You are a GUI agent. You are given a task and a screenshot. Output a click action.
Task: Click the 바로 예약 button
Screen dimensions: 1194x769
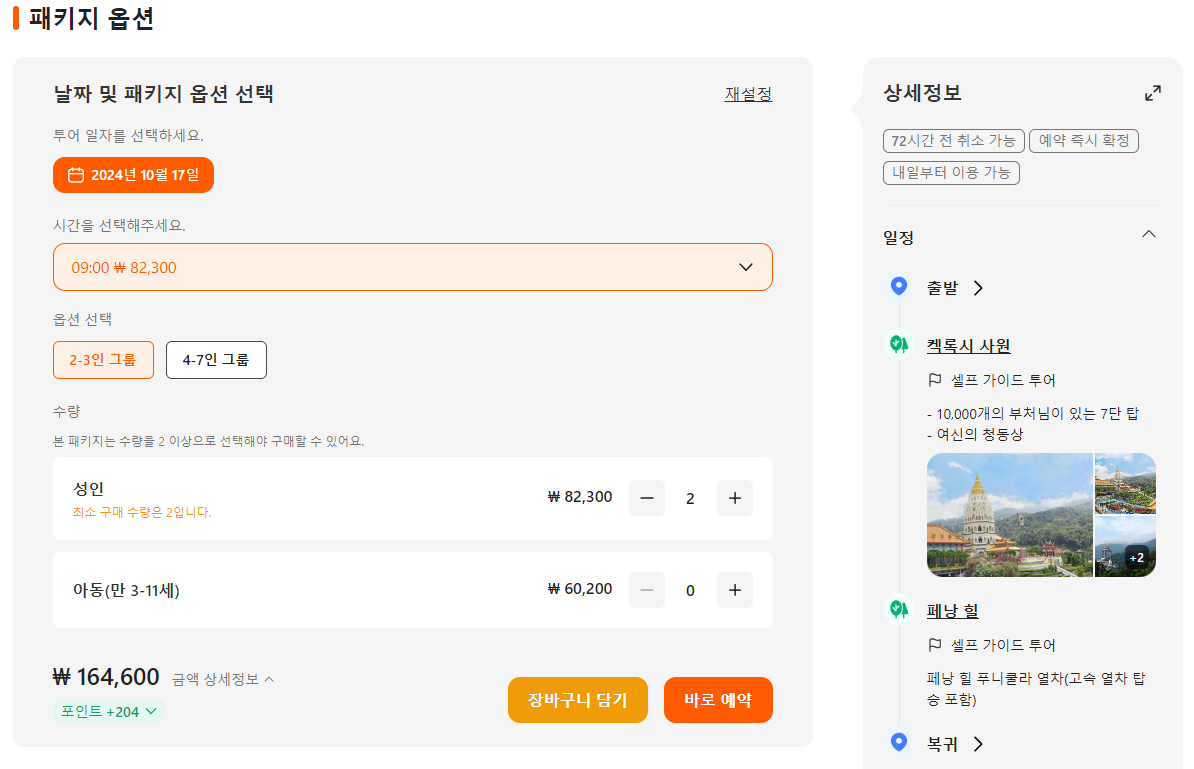tap(718, 700)
